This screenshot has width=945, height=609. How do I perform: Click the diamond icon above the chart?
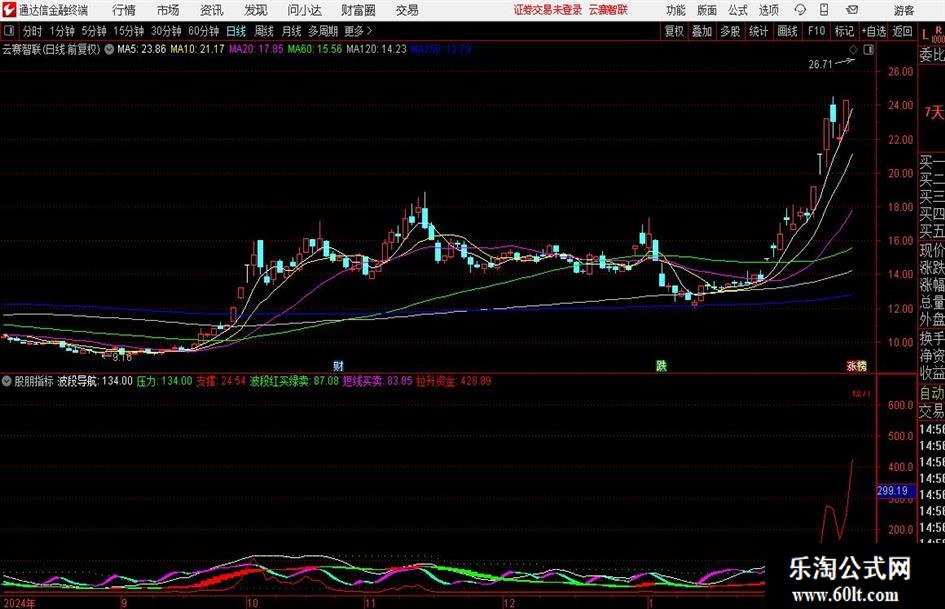coord(853,50)
